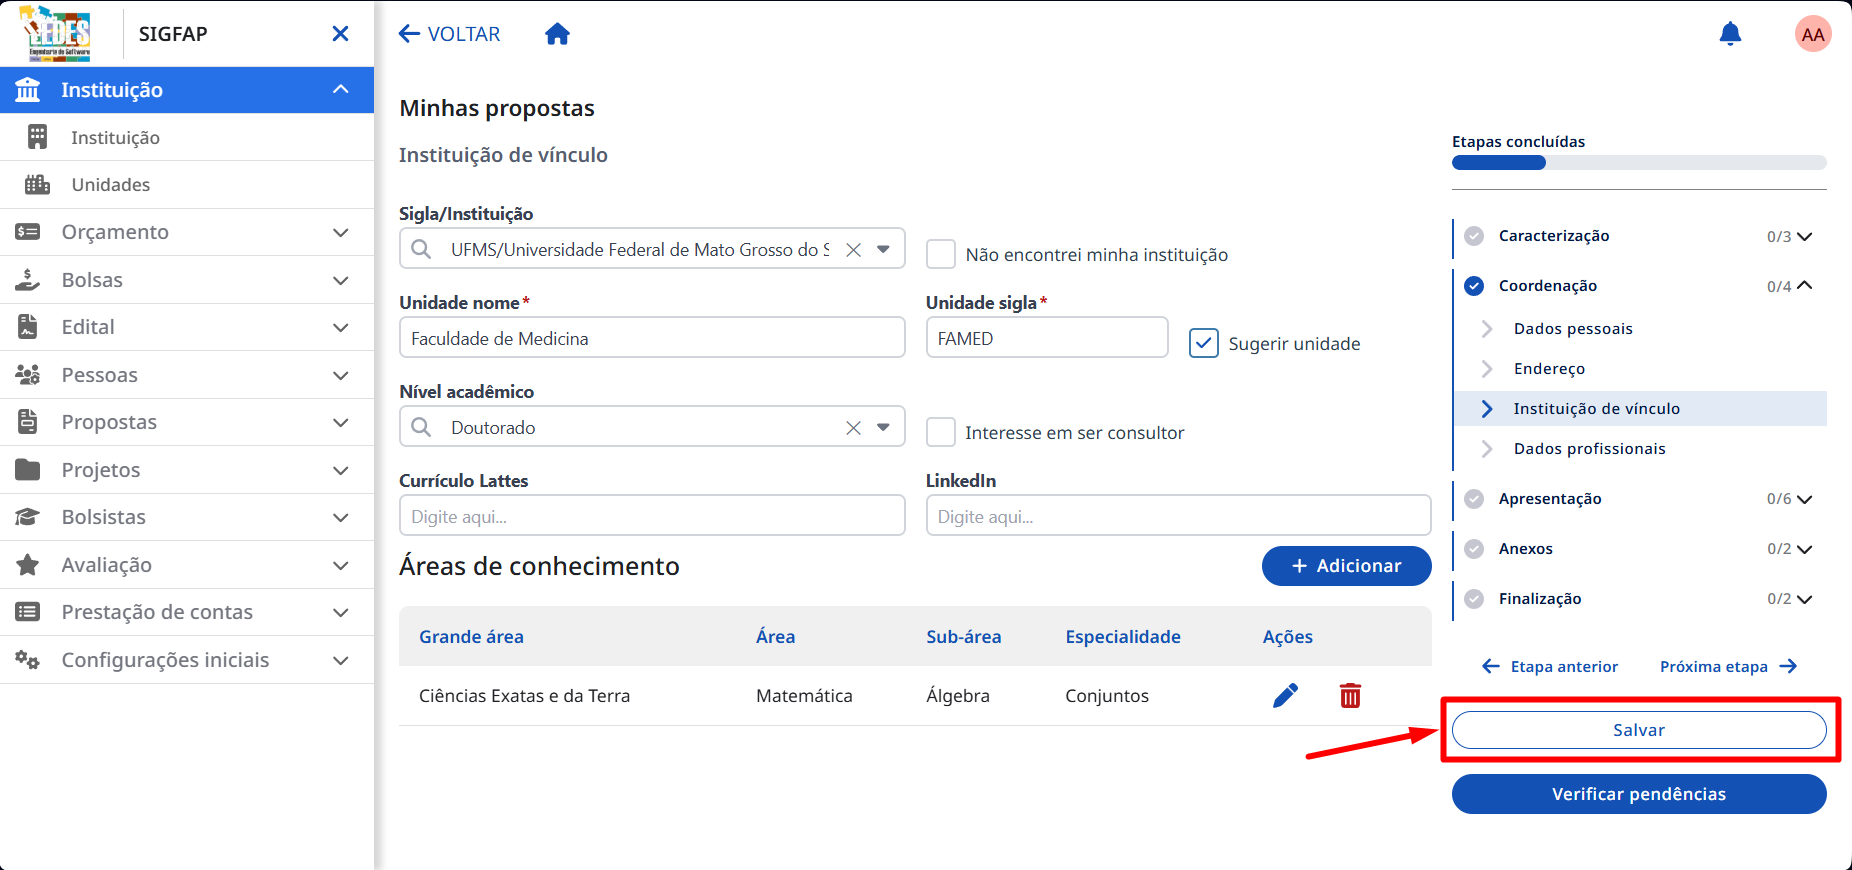Expand the Apresentação step chevron
This screenshot has height=870, width=1852.
tap(1805, 499)
